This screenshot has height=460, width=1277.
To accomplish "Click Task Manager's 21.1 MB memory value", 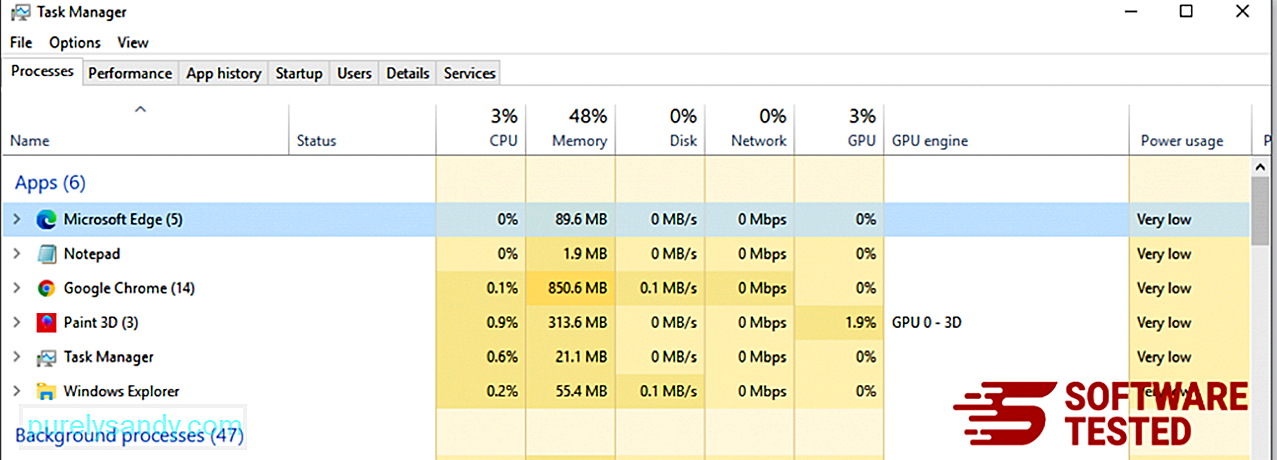I will (582, 357).
